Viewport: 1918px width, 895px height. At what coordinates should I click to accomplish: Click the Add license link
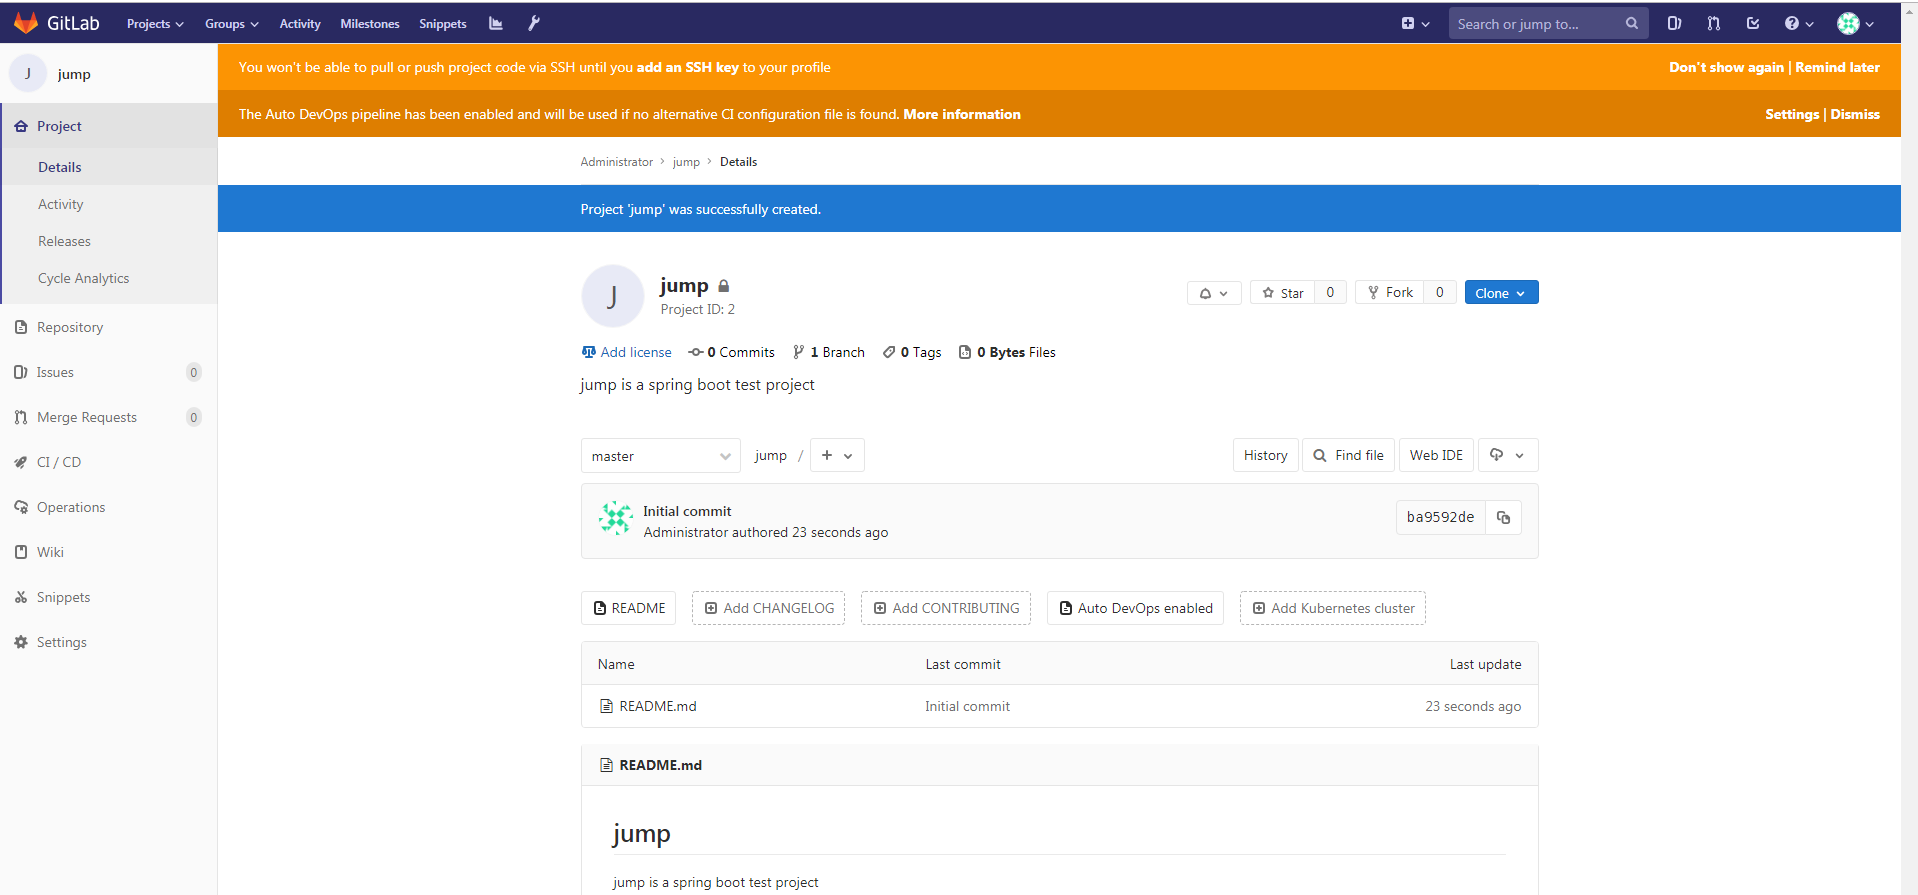tap(627, 352)
